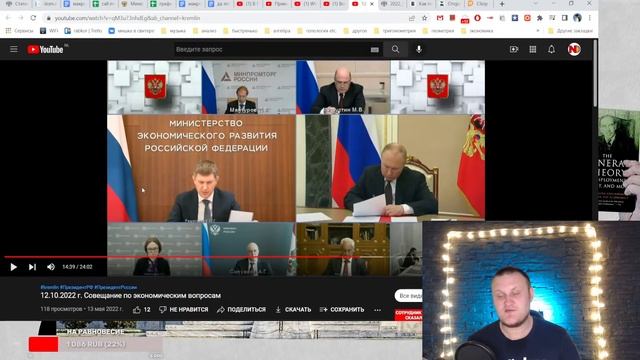Open the анализ bookmarks folder
This screenshot has width=640, height=360.
pos(204,31)
